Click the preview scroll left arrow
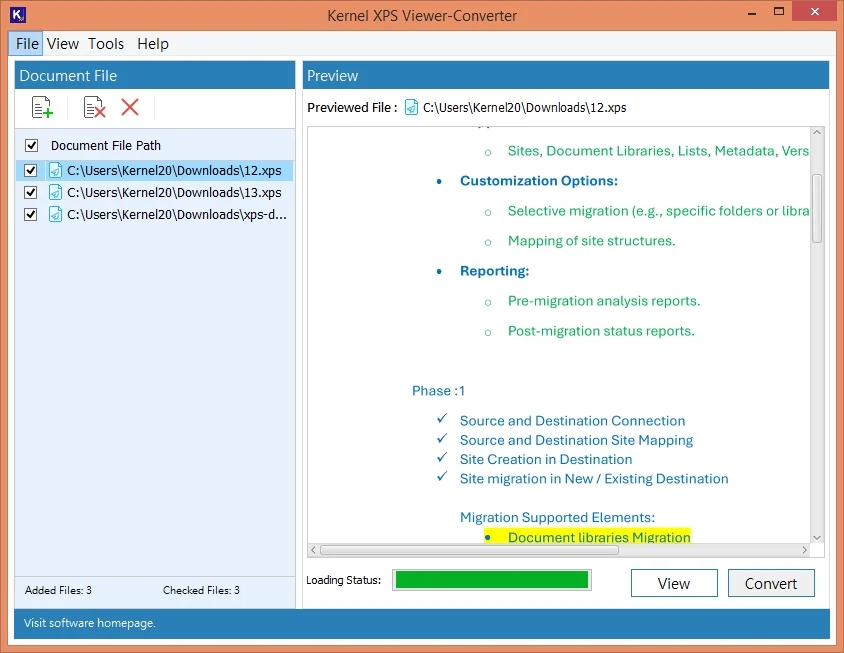The height and width of the screenshot is (653, 844). [313, 550]
